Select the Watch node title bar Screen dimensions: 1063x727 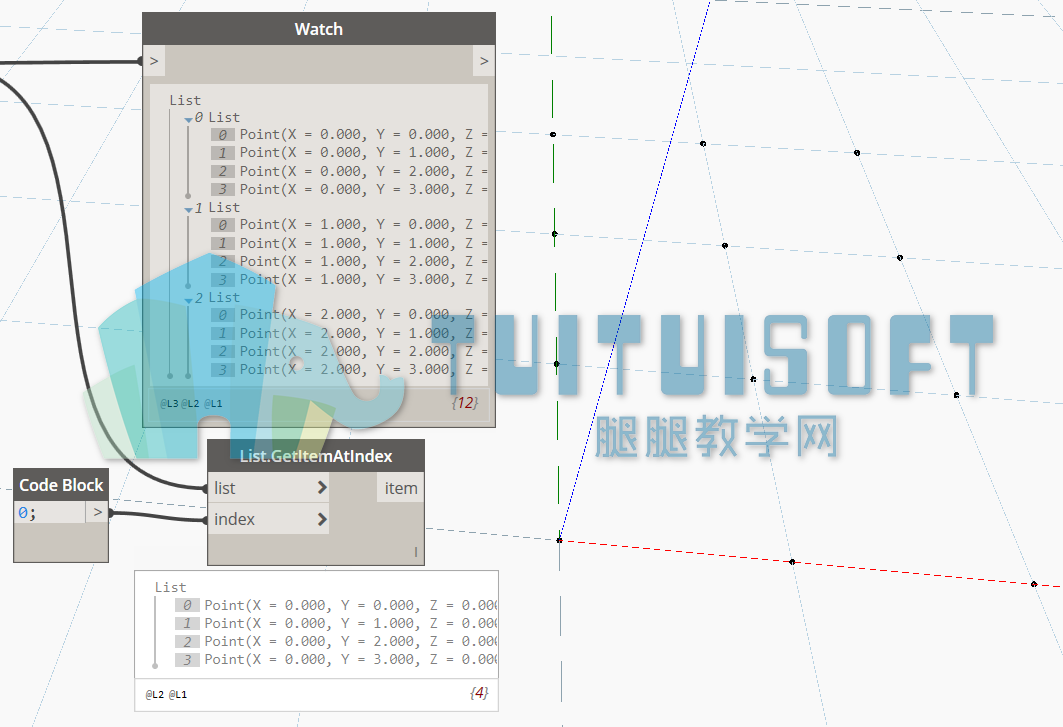coord(319,29)
